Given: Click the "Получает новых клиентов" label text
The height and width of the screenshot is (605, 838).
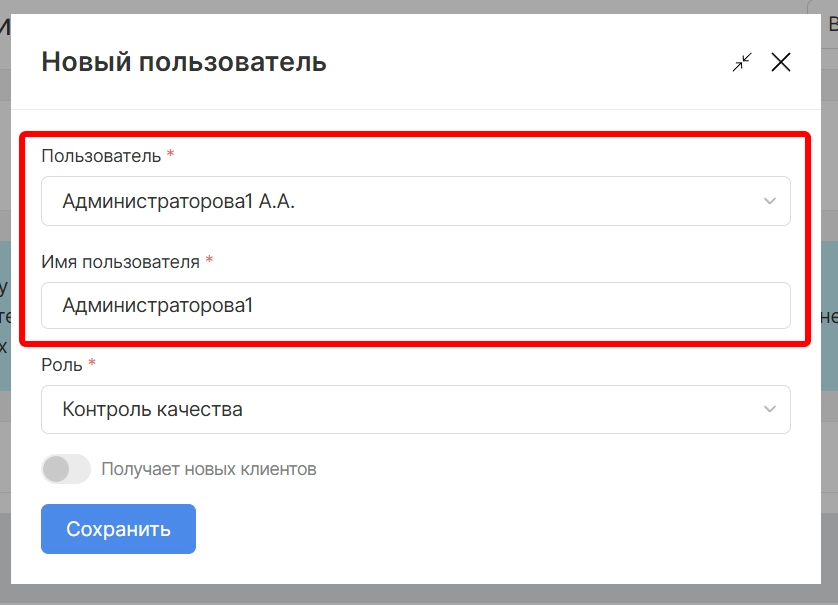Looking at the screenshot, I should tap(208, 468).
